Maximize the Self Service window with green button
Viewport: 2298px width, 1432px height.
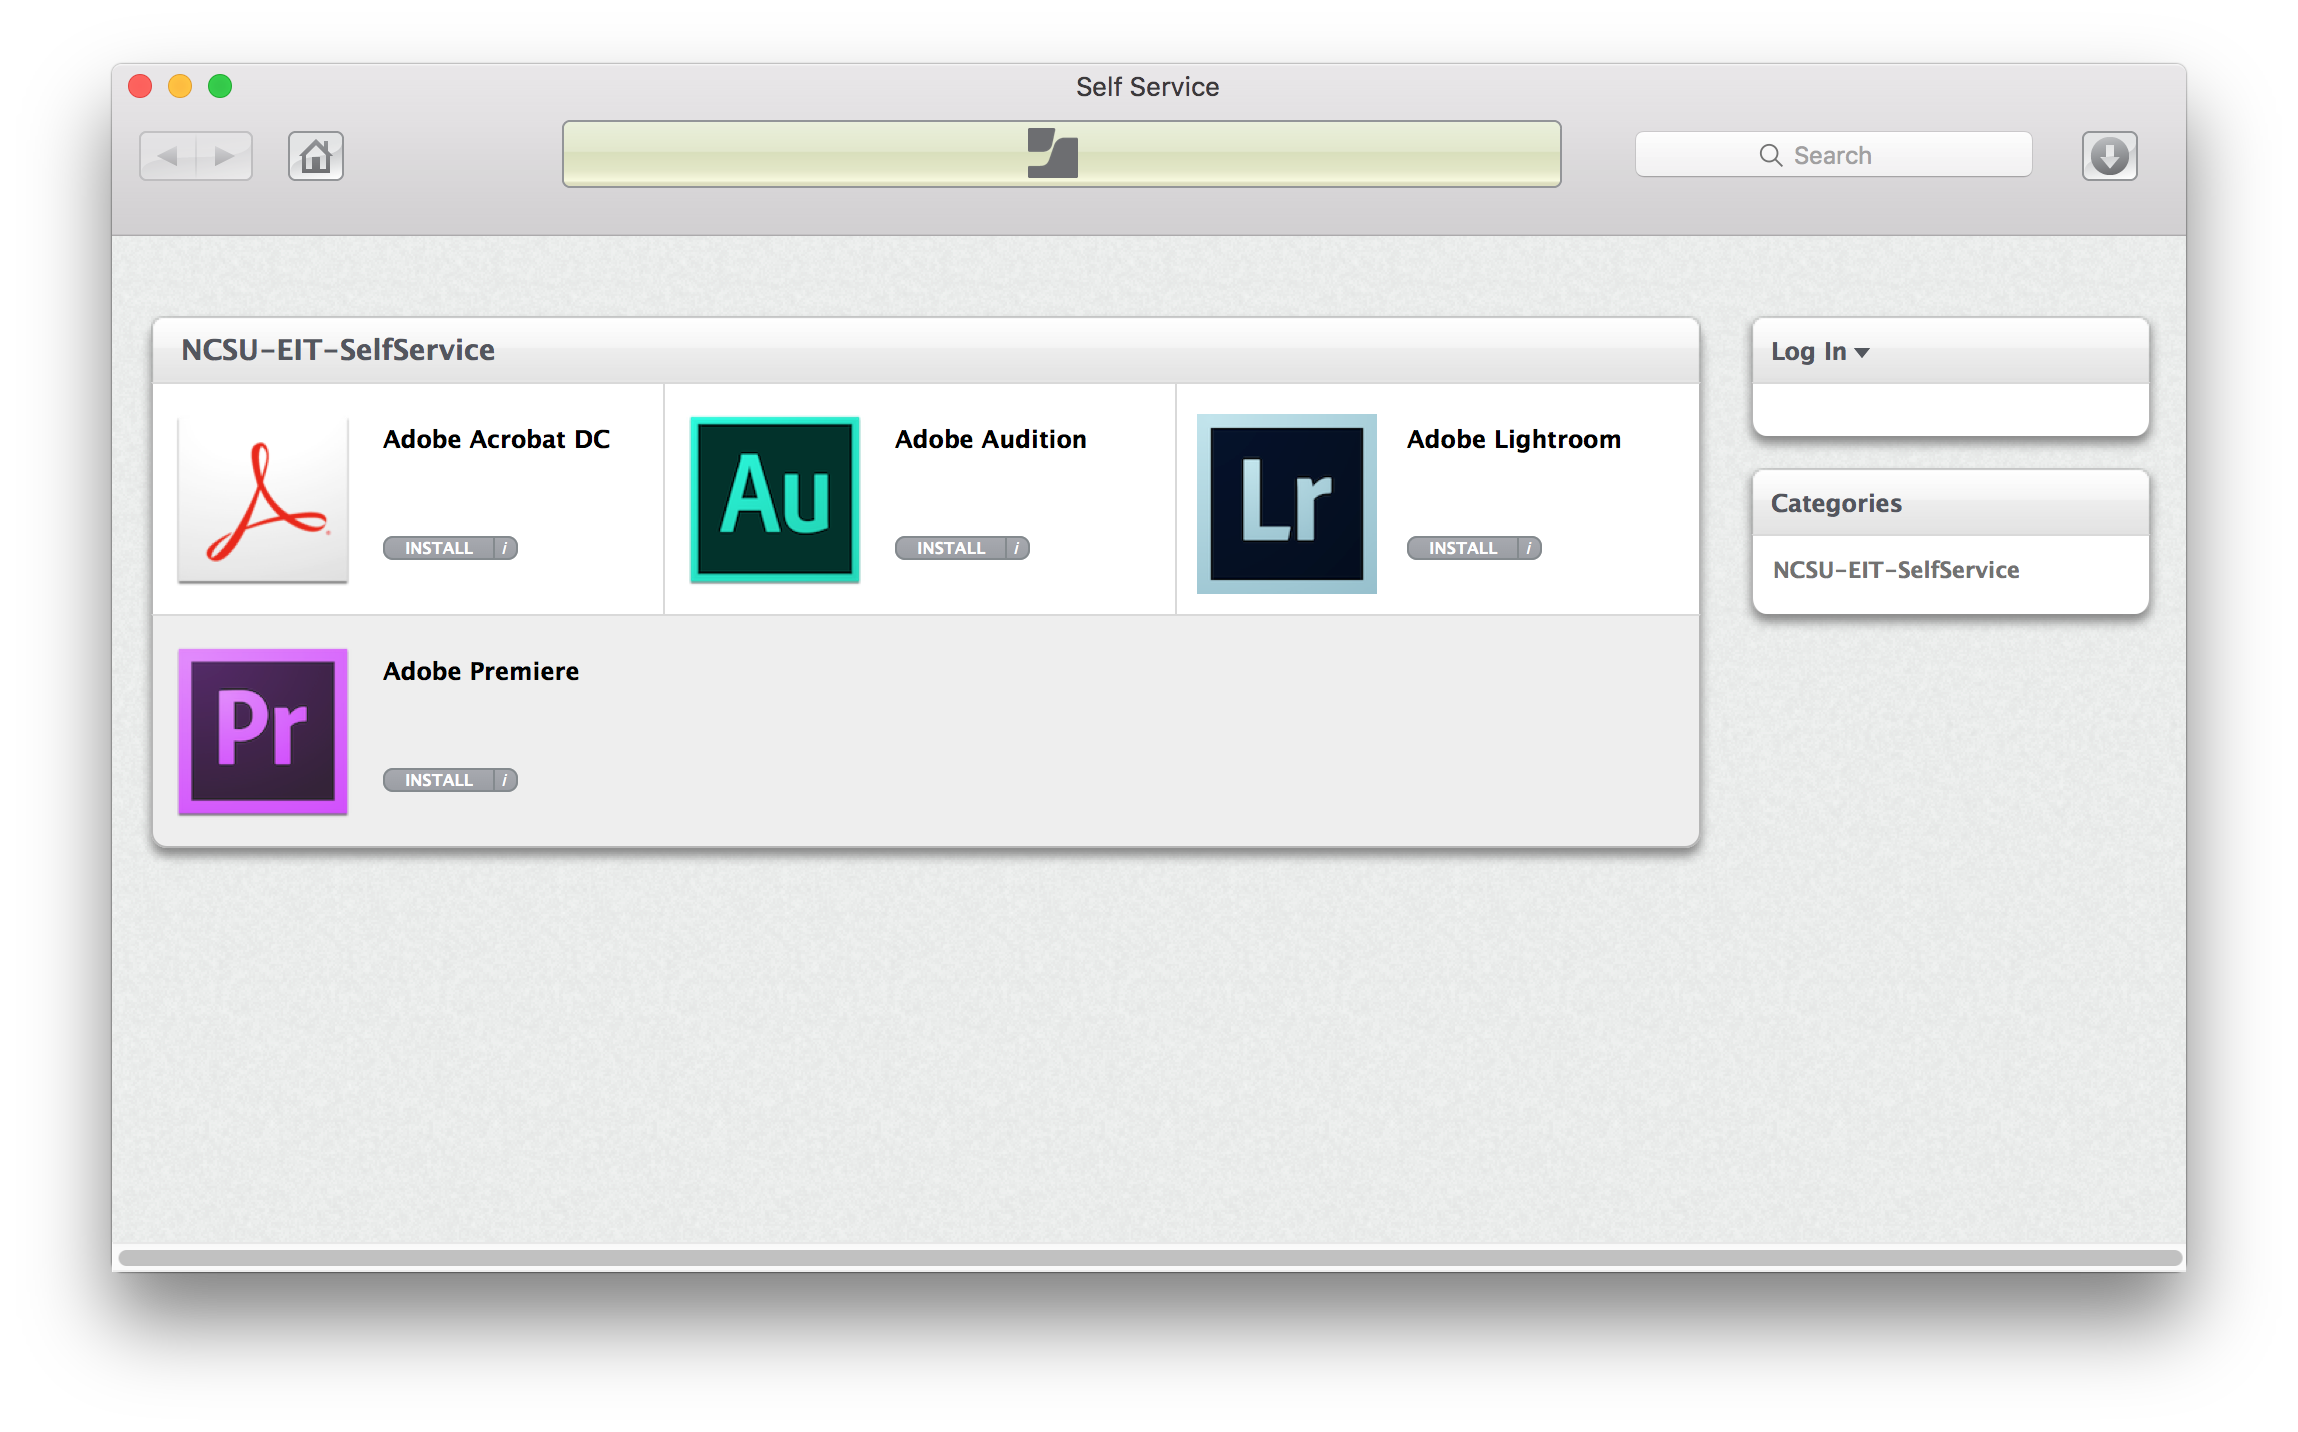(220, 86)
